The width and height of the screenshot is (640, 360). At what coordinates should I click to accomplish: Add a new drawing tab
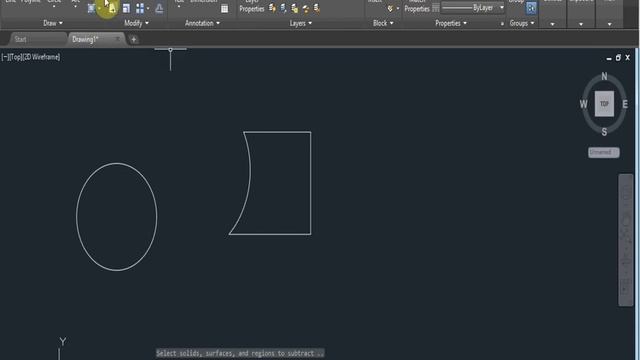point(133,40)
